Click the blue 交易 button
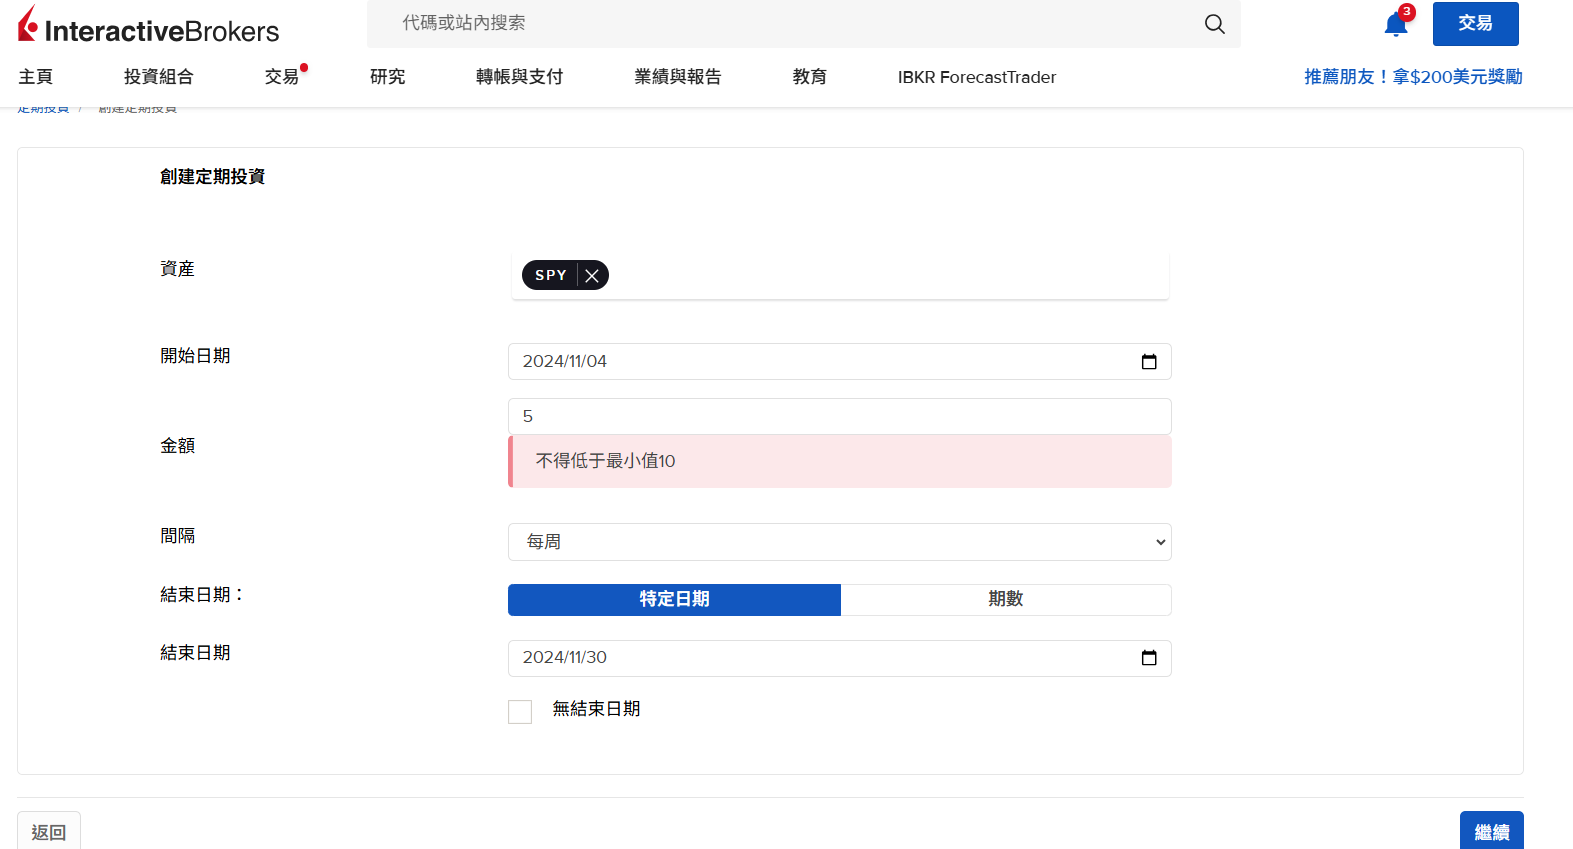Viewport: 1573px width, 849px height. 1476,24
